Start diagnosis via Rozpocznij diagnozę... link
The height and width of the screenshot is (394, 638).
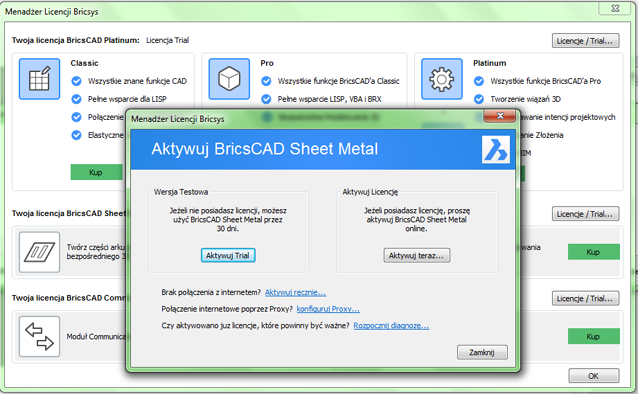(x=391, y=326)
